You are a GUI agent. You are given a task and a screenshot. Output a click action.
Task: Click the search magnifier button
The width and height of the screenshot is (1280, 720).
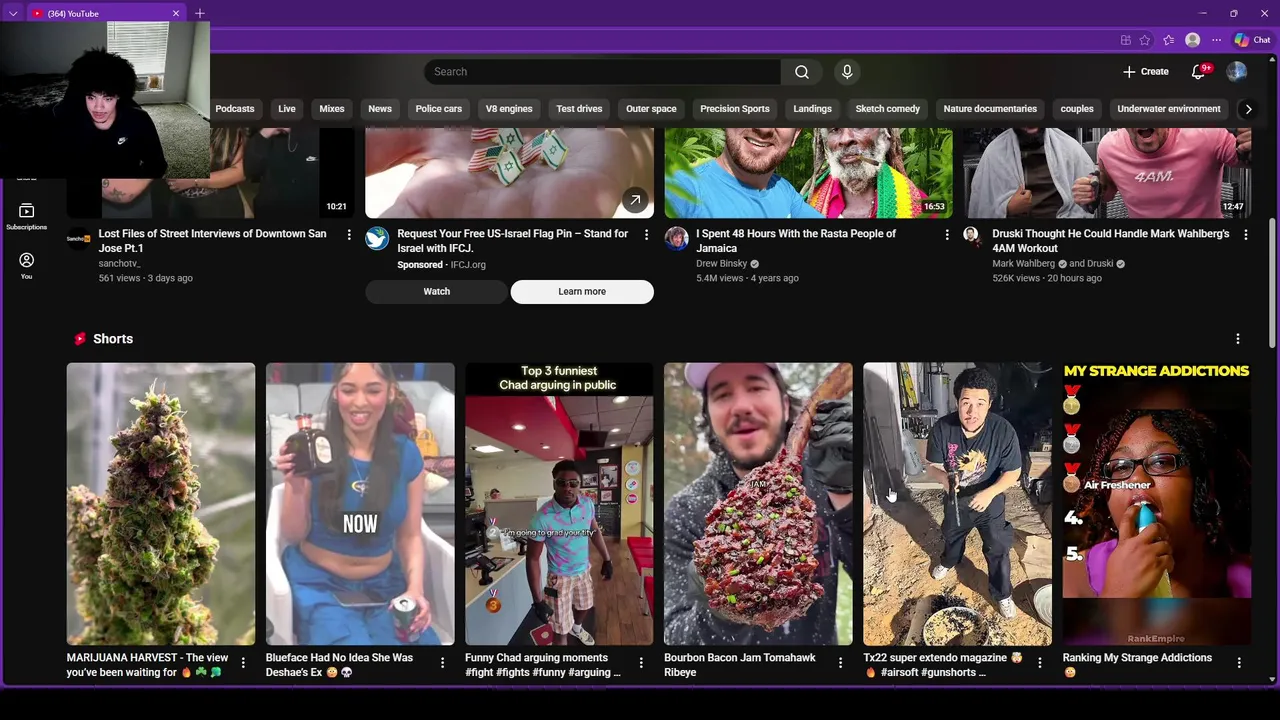pyautogui.click(x=802, y=72)
